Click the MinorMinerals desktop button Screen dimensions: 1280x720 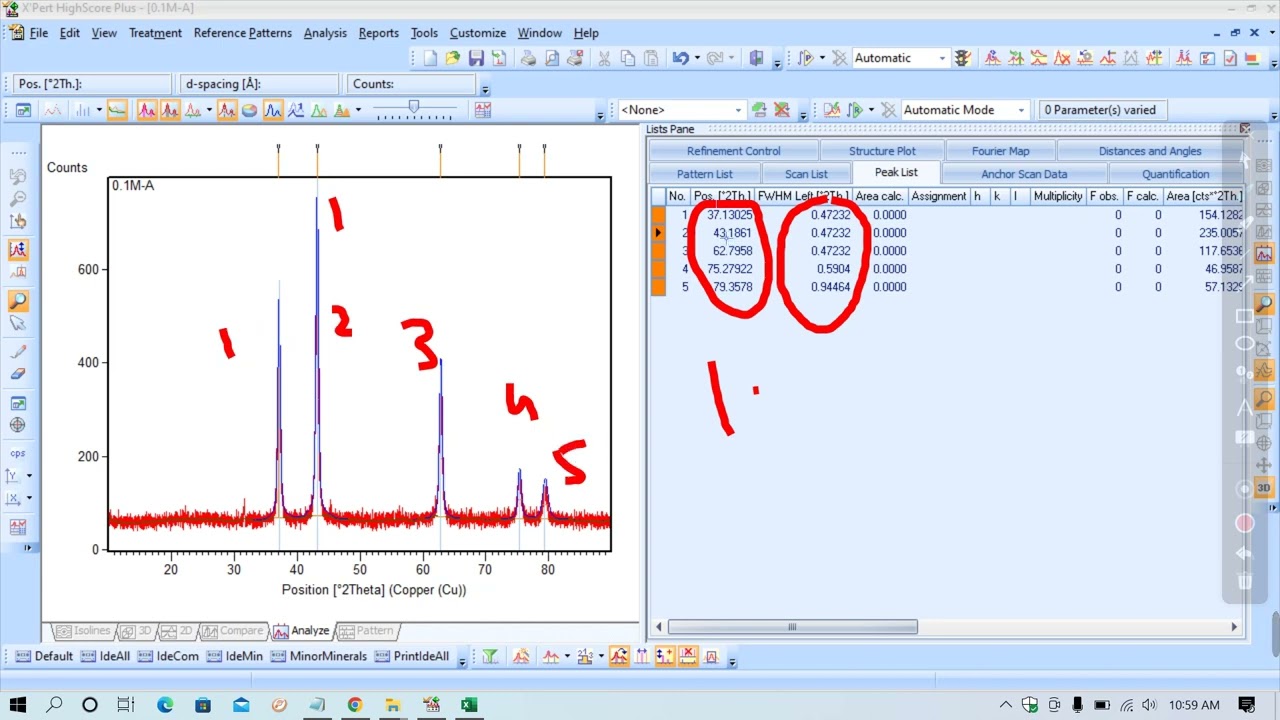319,657
